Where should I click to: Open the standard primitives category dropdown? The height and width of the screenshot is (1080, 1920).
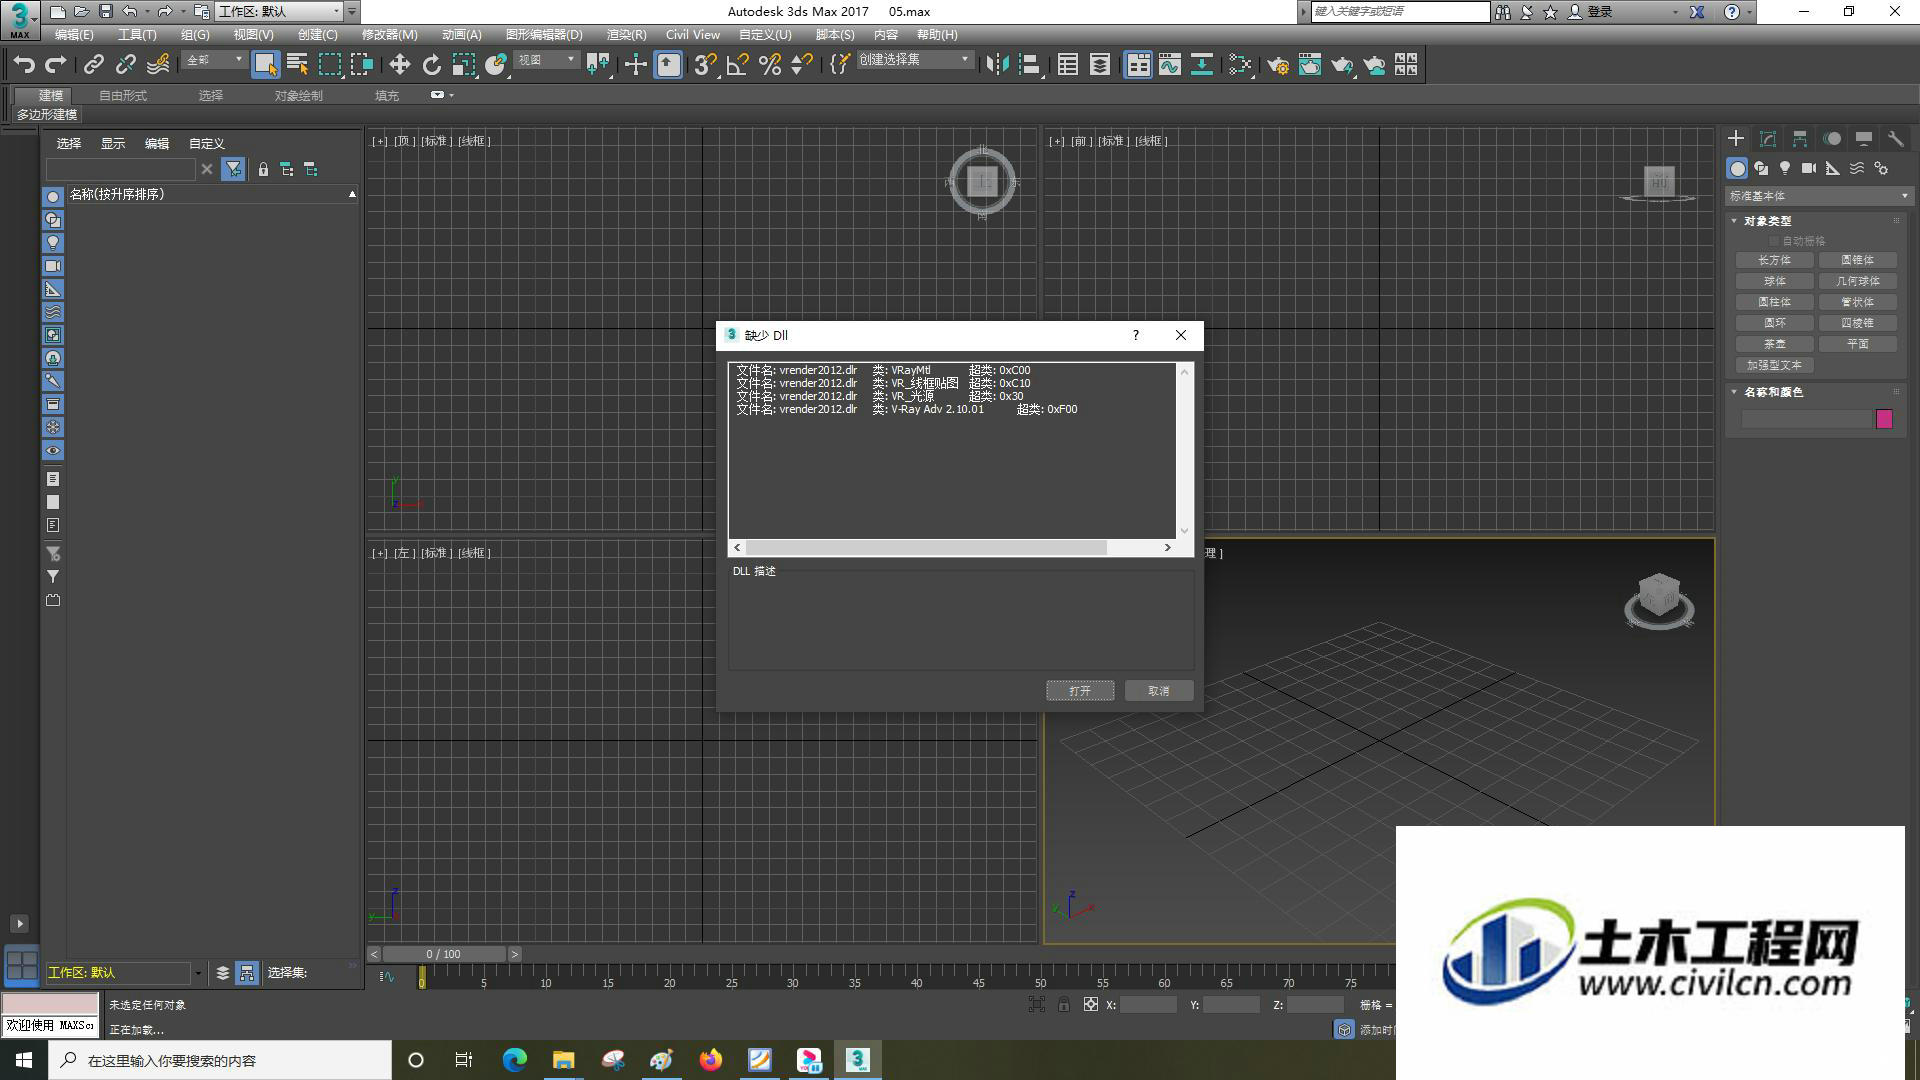click(x=1819, y=196)
